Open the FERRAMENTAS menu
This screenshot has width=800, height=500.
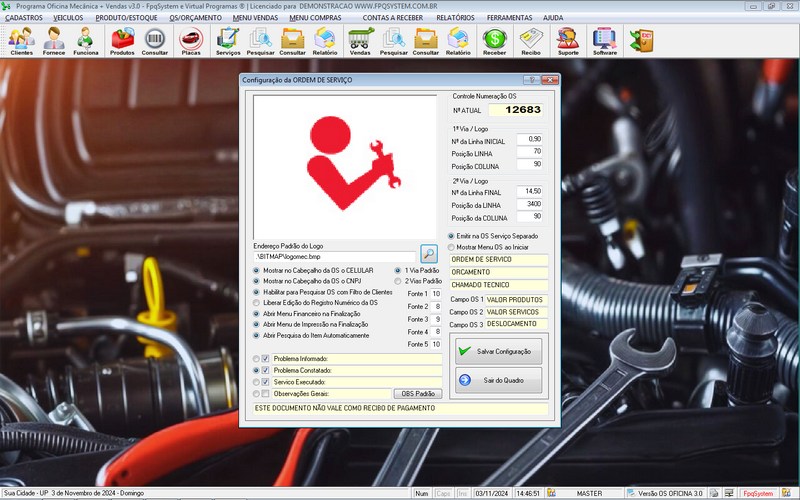tap(510, 18)
